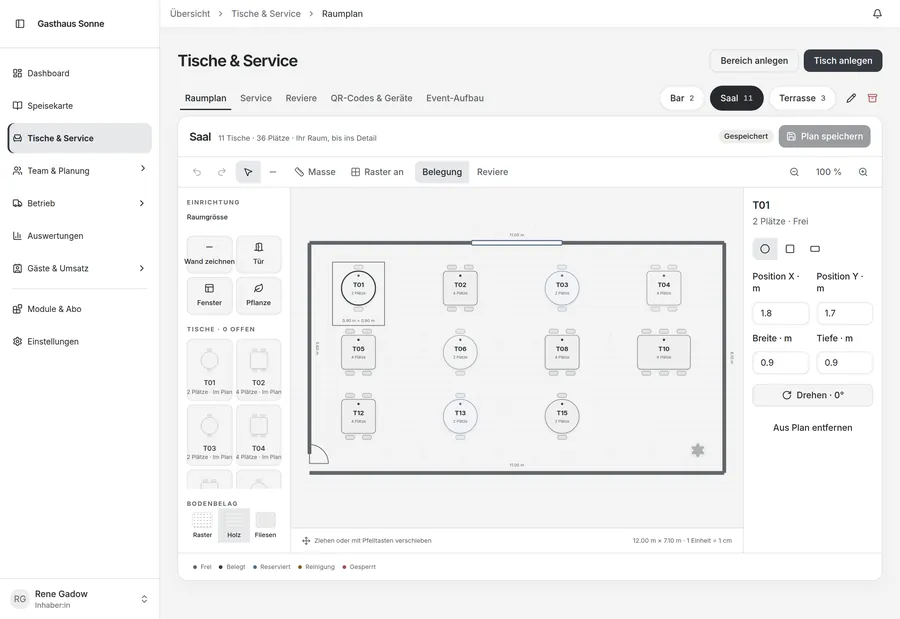Click the Drehen rotate button
Image resolution: width=900 pixels, height=619 pixels.
click(x=812, y=395)
